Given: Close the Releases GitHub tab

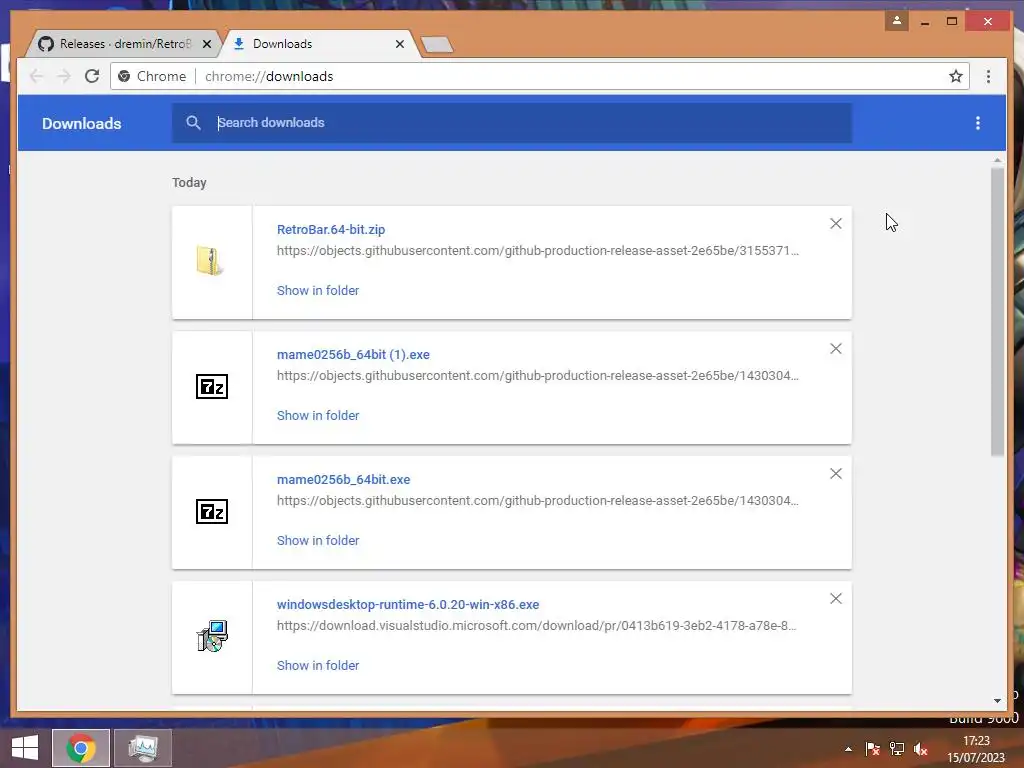Looking at the screenshot, I should [207, 44].
